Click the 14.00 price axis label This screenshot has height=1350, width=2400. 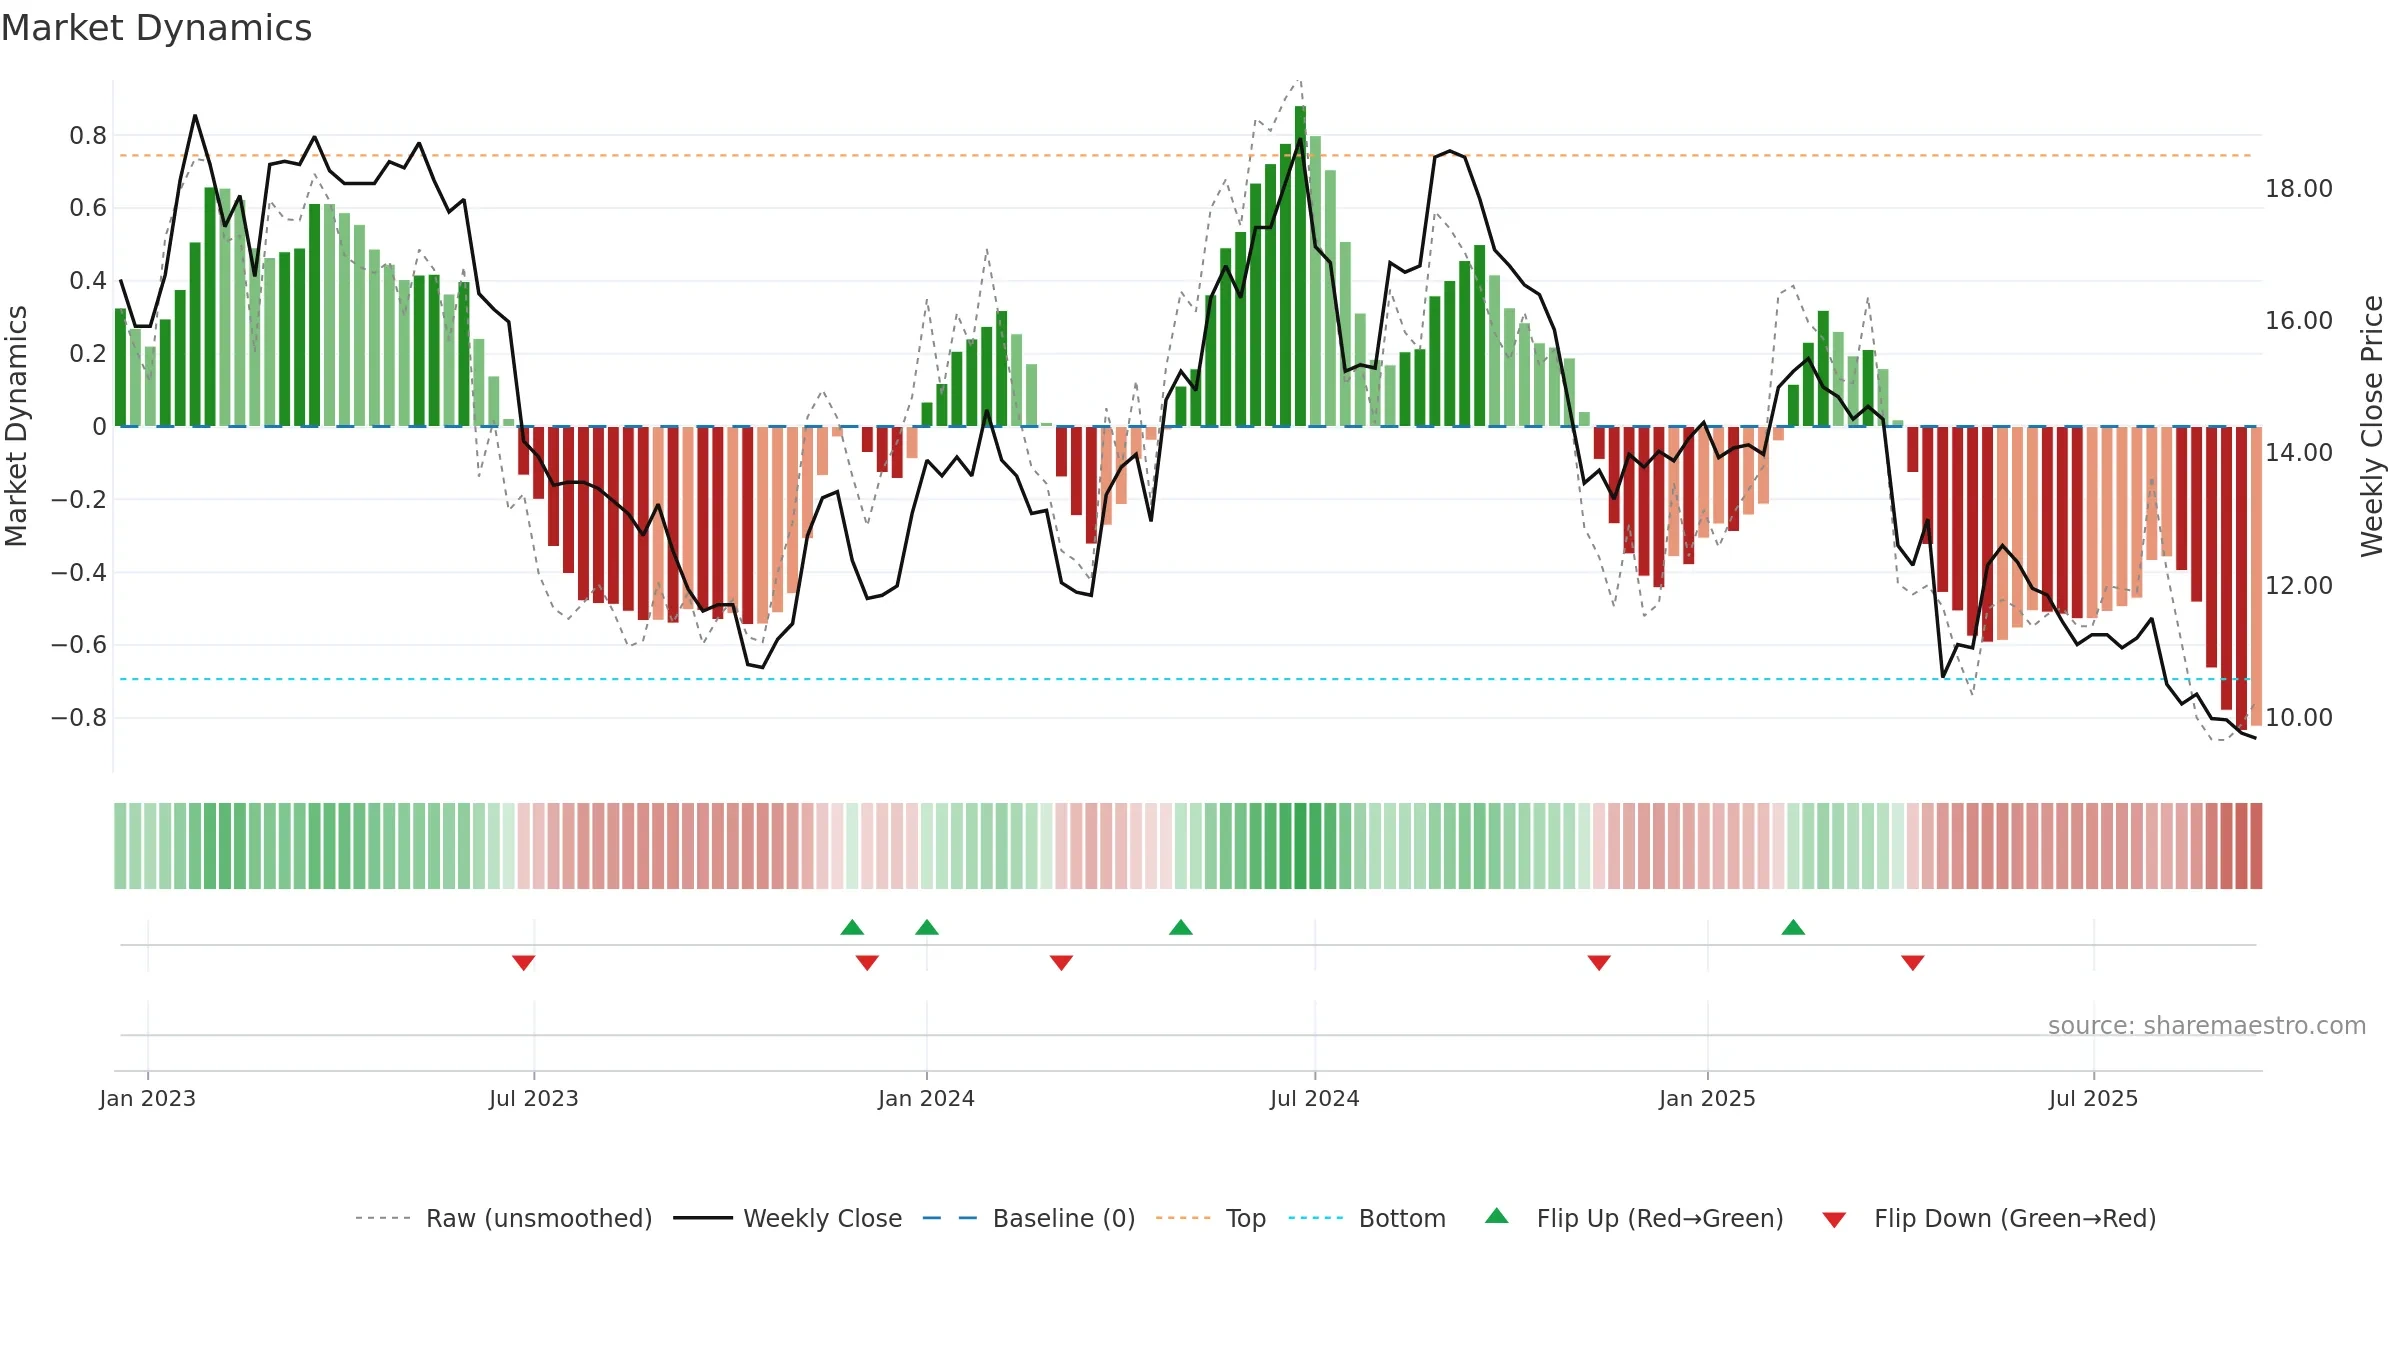[x=2299, y=452]
